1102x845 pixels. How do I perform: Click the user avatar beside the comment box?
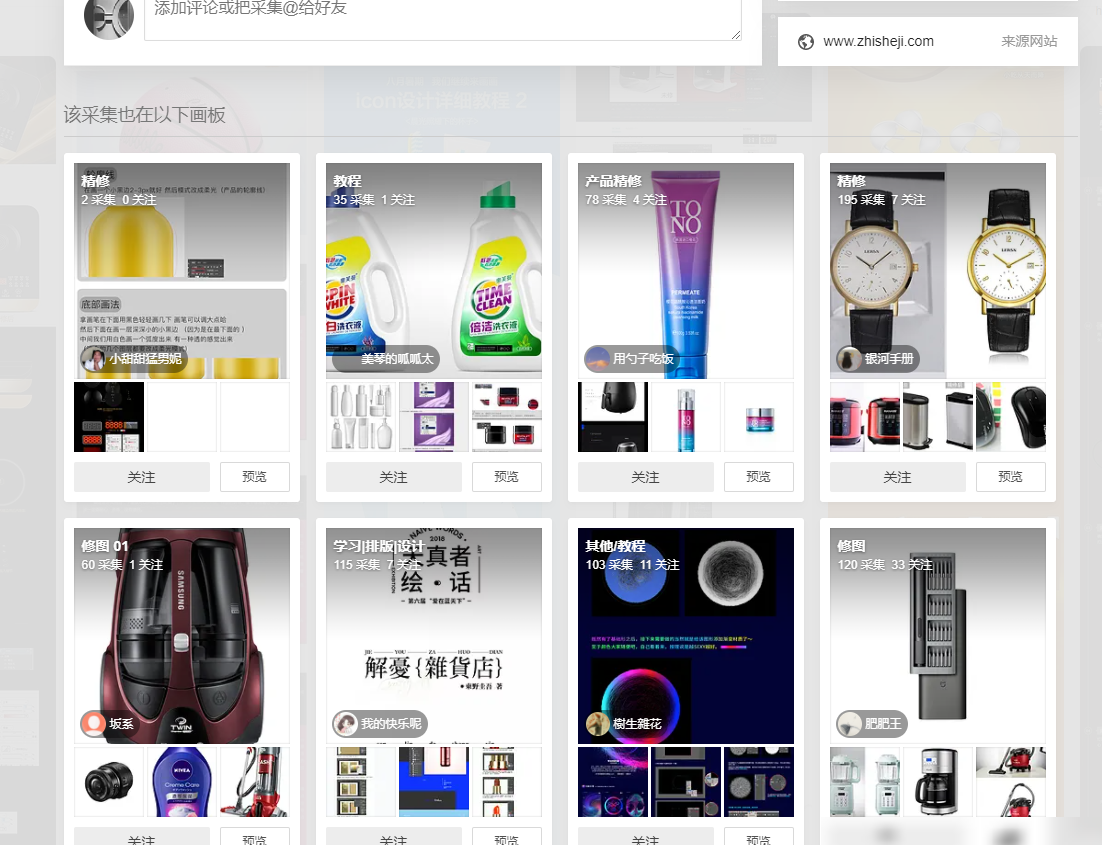(x=109, y=16)
